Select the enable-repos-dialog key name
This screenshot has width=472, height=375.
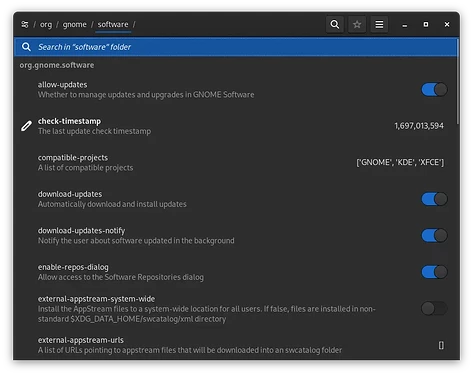73,267
